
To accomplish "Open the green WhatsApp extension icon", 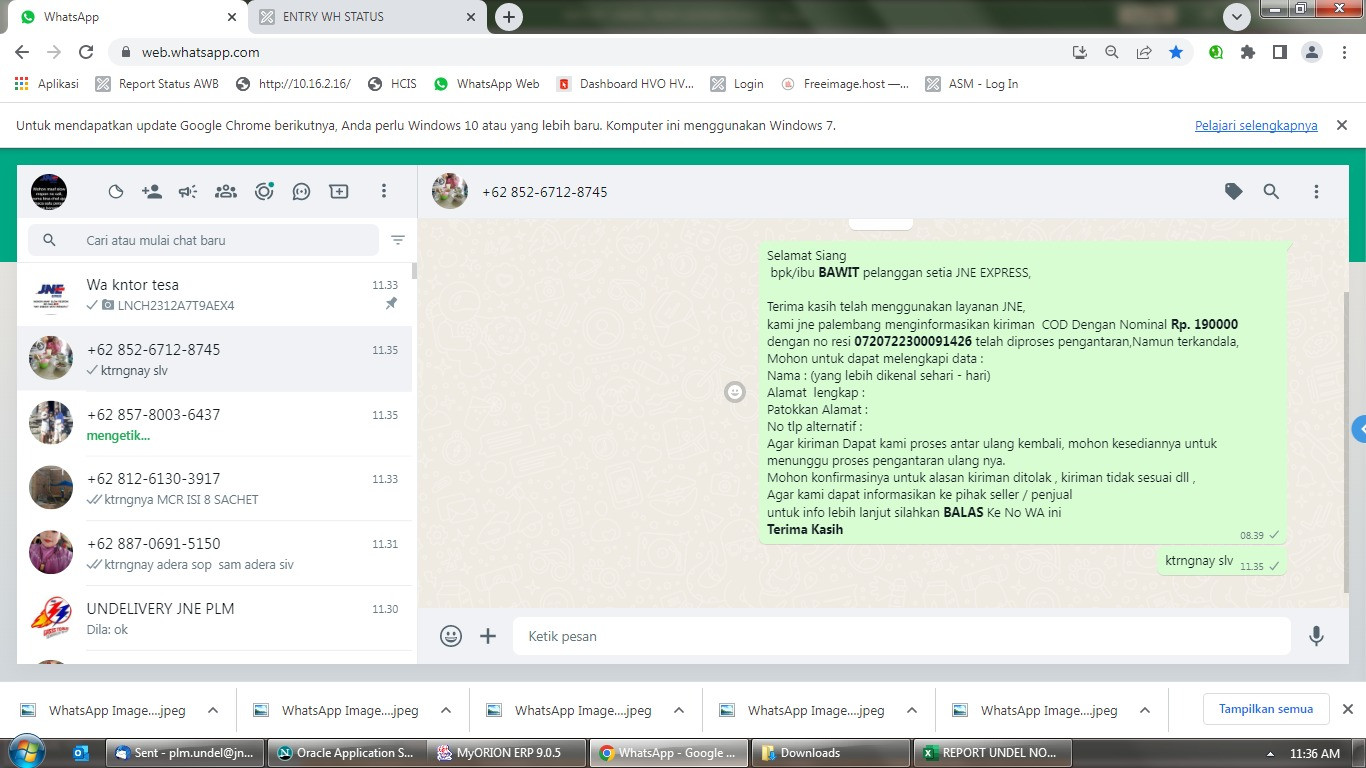I will click(x=1216, y=52).
